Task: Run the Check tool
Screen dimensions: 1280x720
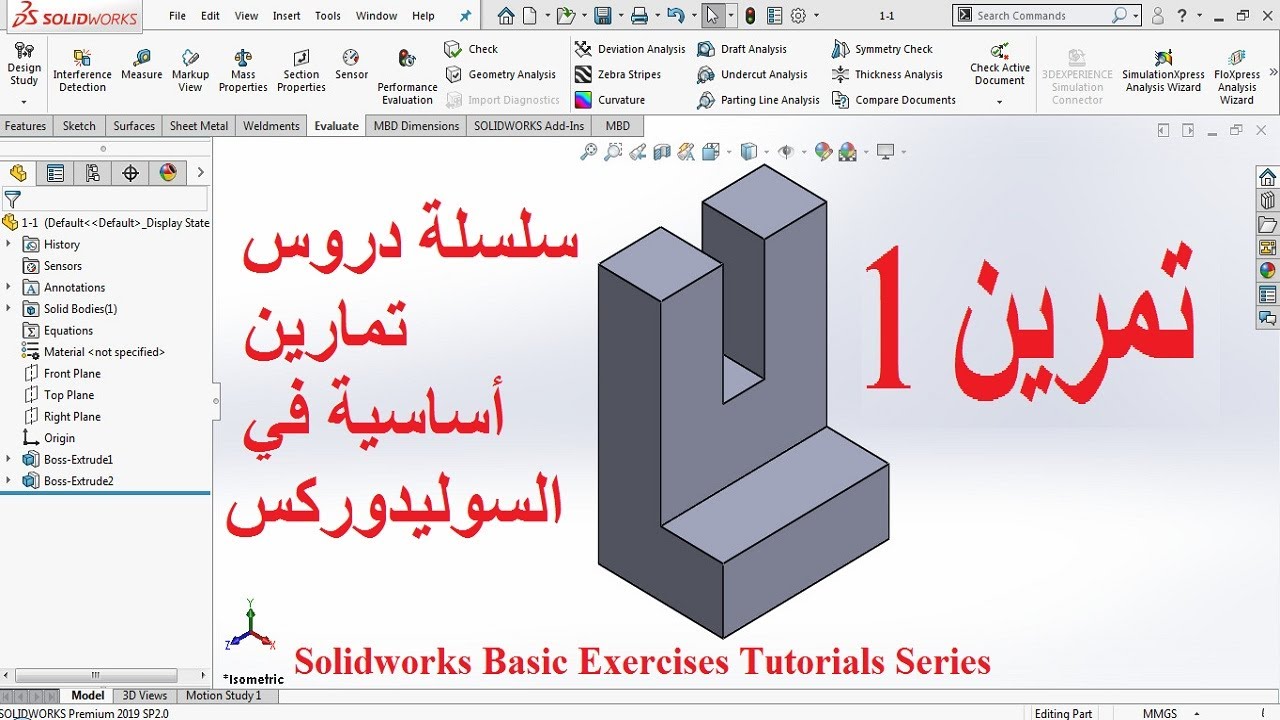Action: pyautogui.click(x=471, y=49)
